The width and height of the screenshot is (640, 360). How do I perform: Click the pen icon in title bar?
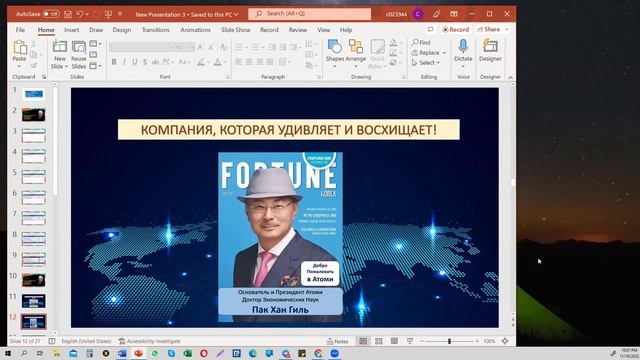436,14
